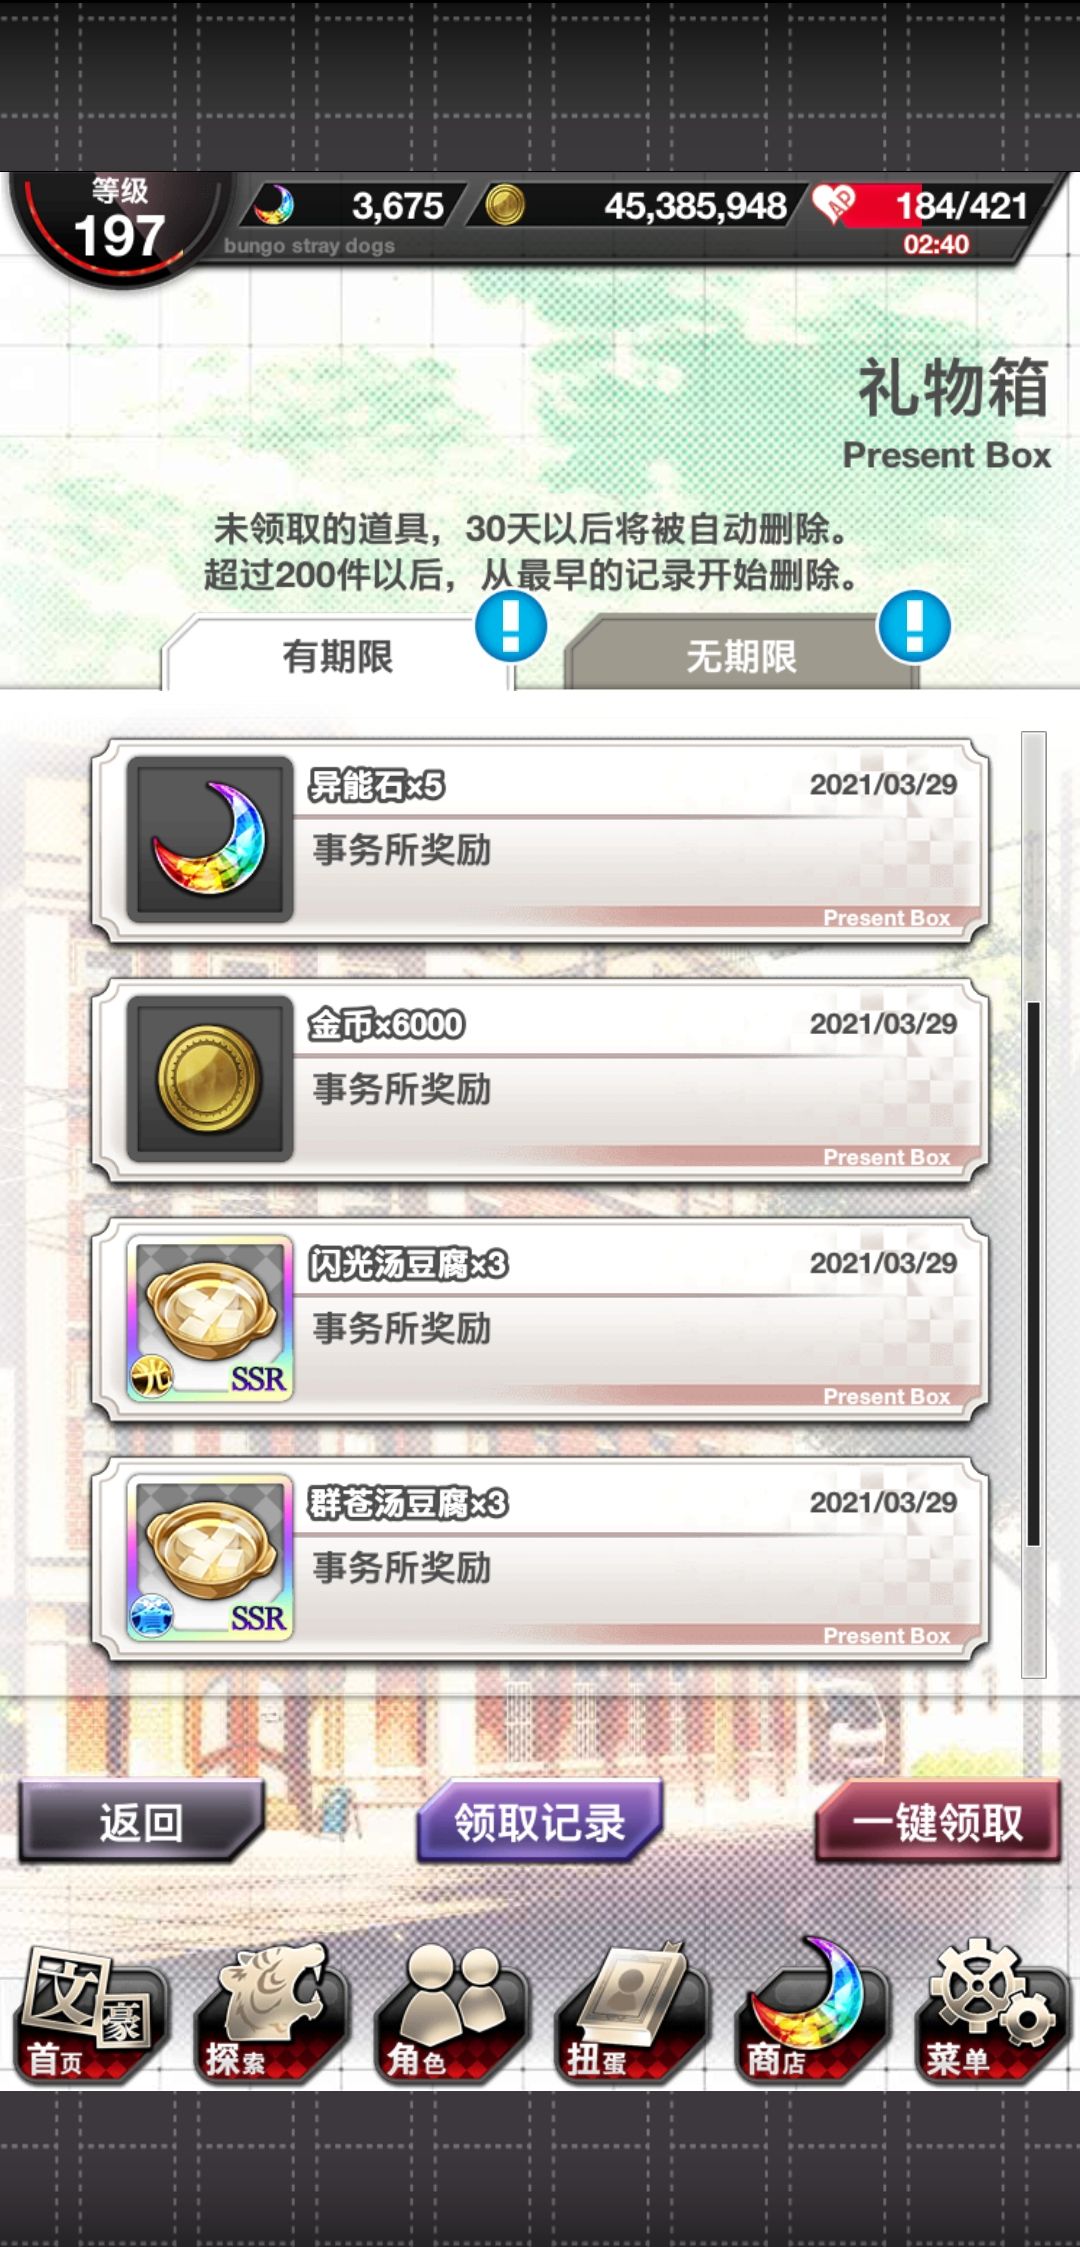1080x2247 pixels.
Task: Claim all with 一键领取 button
Action: pyautogui.click(x=938, y=1822)
